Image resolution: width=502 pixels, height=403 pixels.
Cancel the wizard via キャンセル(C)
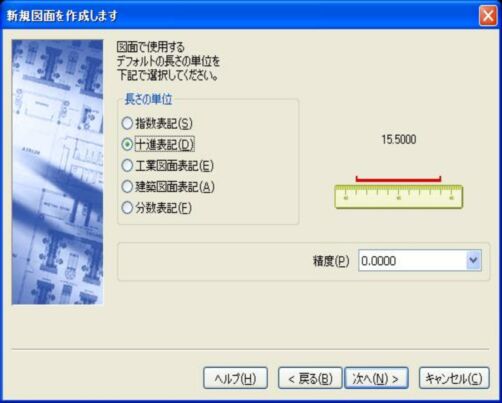tap(454, 378)
